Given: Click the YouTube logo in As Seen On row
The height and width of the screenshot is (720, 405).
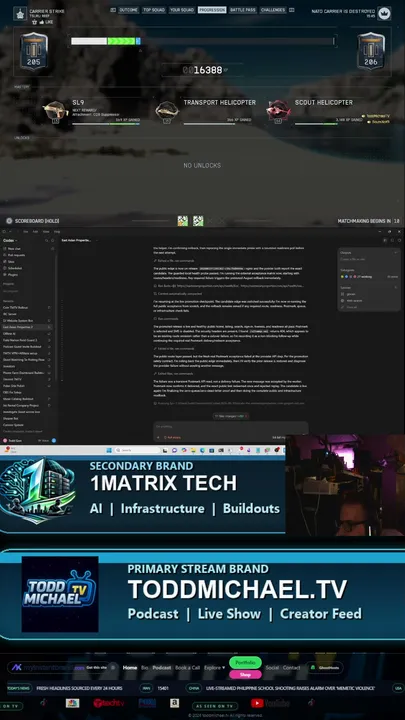Looking at the screenshot, I should (270, 703).
